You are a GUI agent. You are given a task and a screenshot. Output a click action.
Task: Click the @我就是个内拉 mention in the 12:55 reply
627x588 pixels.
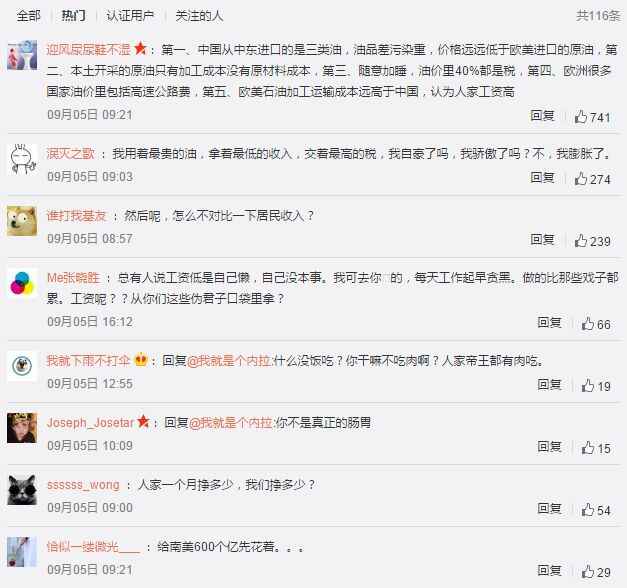point(230,361)
